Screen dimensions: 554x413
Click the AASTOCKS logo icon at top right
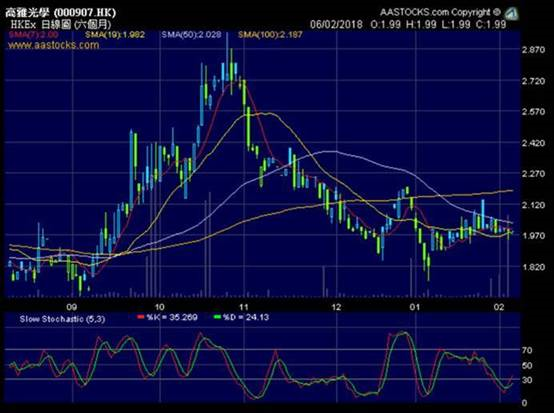pos(511,13)
